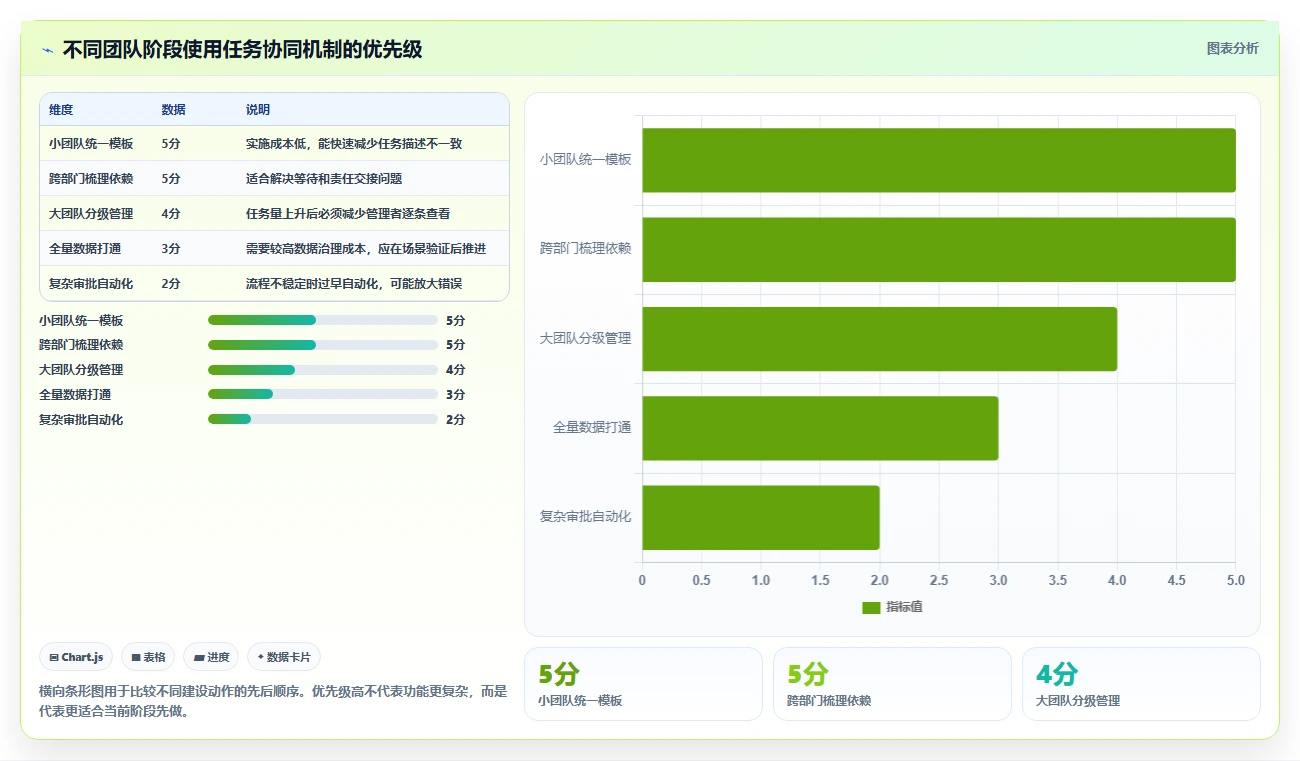Click the footer note about 横向条形图
1300x761 pixels.
(273, 701)
